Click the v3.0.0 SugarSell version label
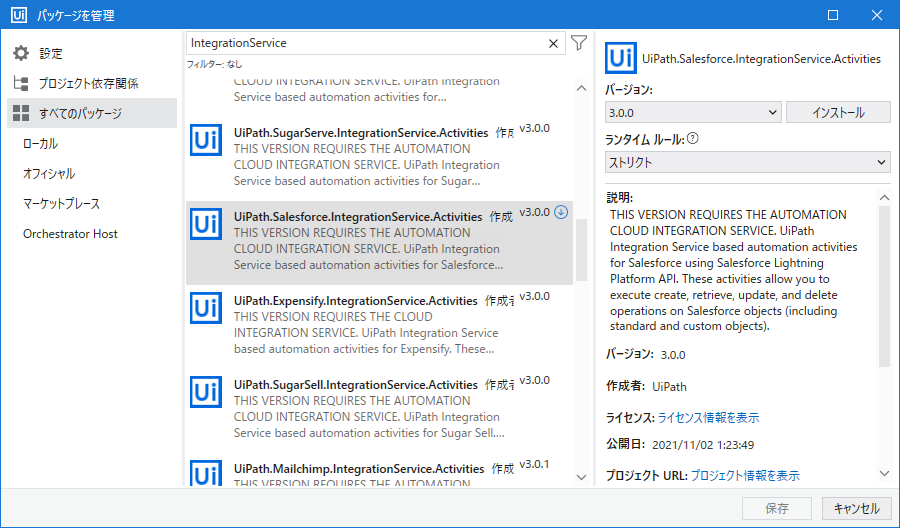Image resolution: width=900 pixels, height=528 pixels. (534, 380)
